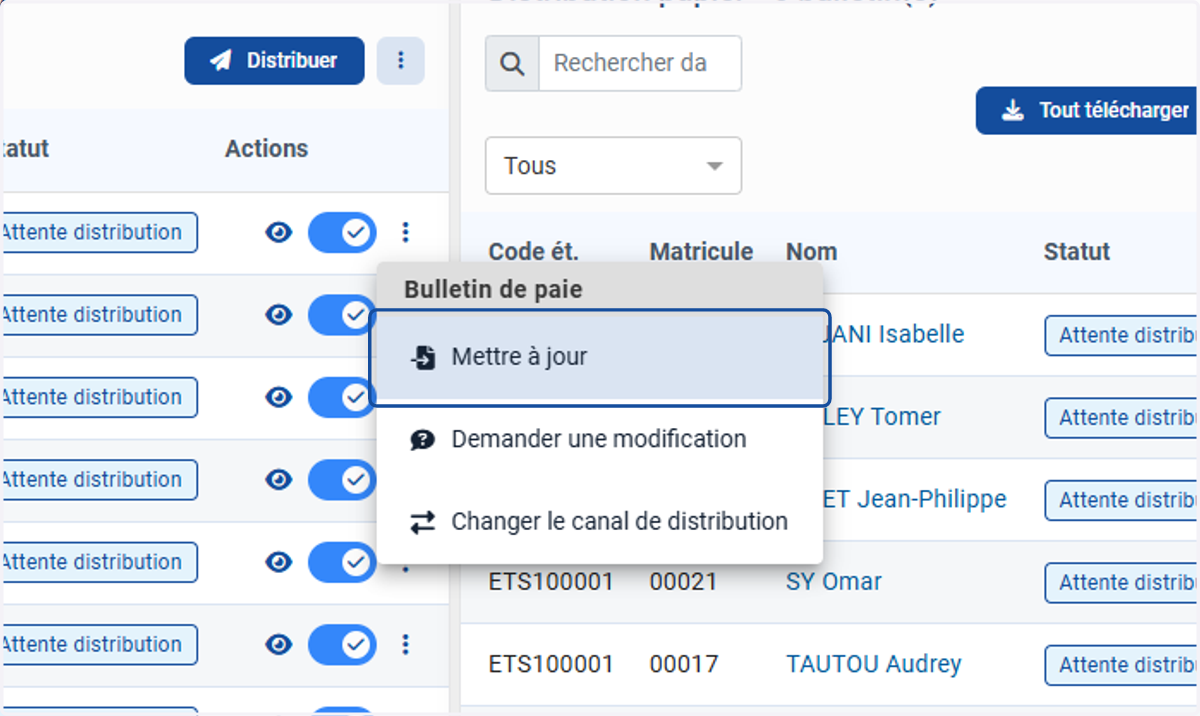Open the Tomer employee link
Screen dimensions: 1200x716
click(x=882, y=416)
